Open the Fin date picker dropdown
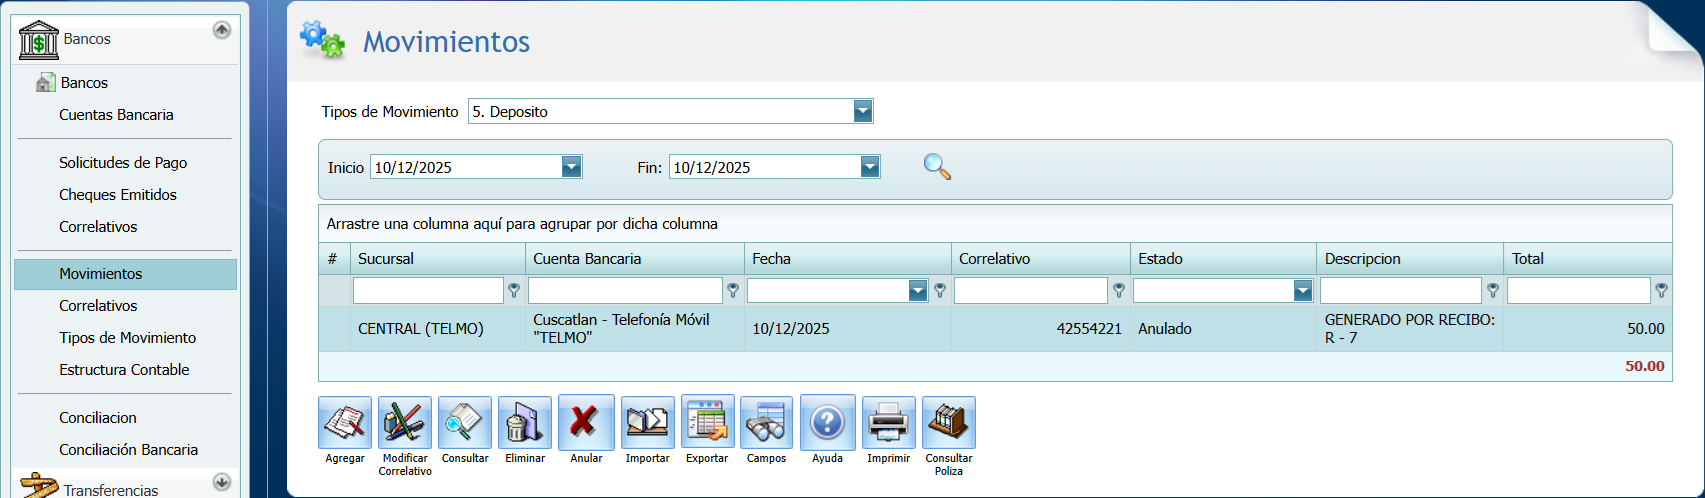 (x=870, y=167)
